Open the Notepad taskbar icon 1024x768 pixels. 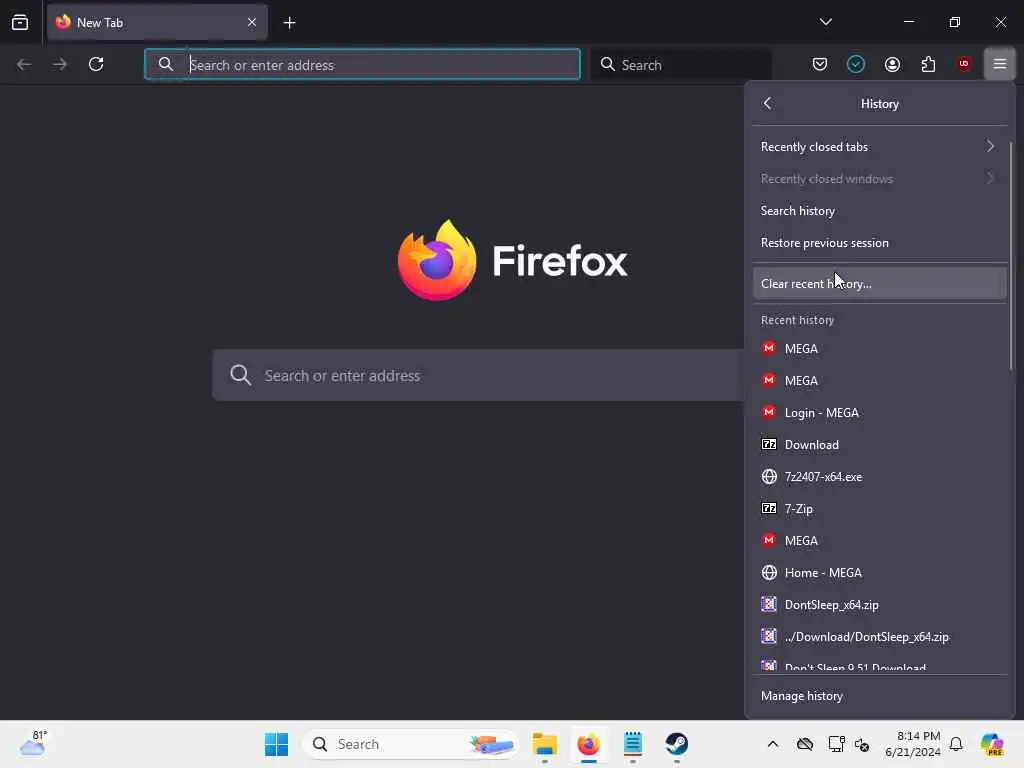[632, 744]
